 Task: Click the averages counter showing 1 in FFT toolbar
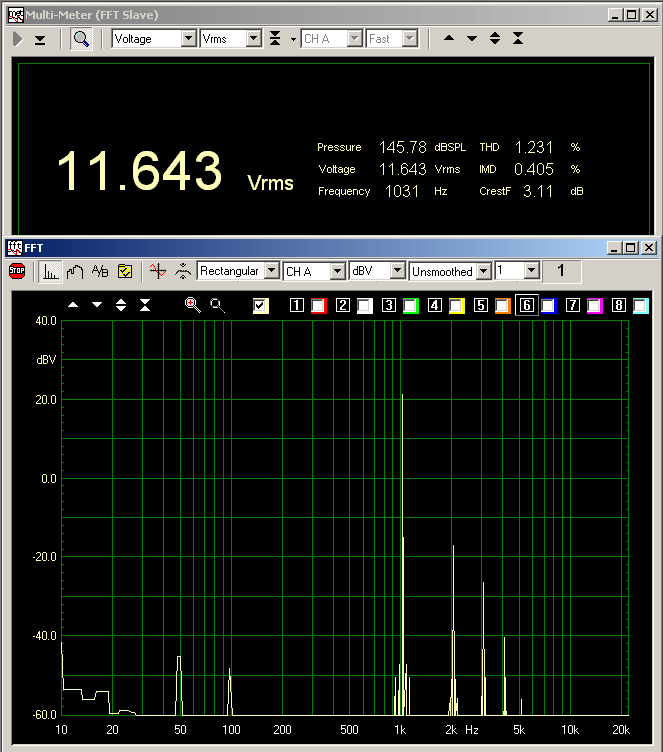coord(561,271)
